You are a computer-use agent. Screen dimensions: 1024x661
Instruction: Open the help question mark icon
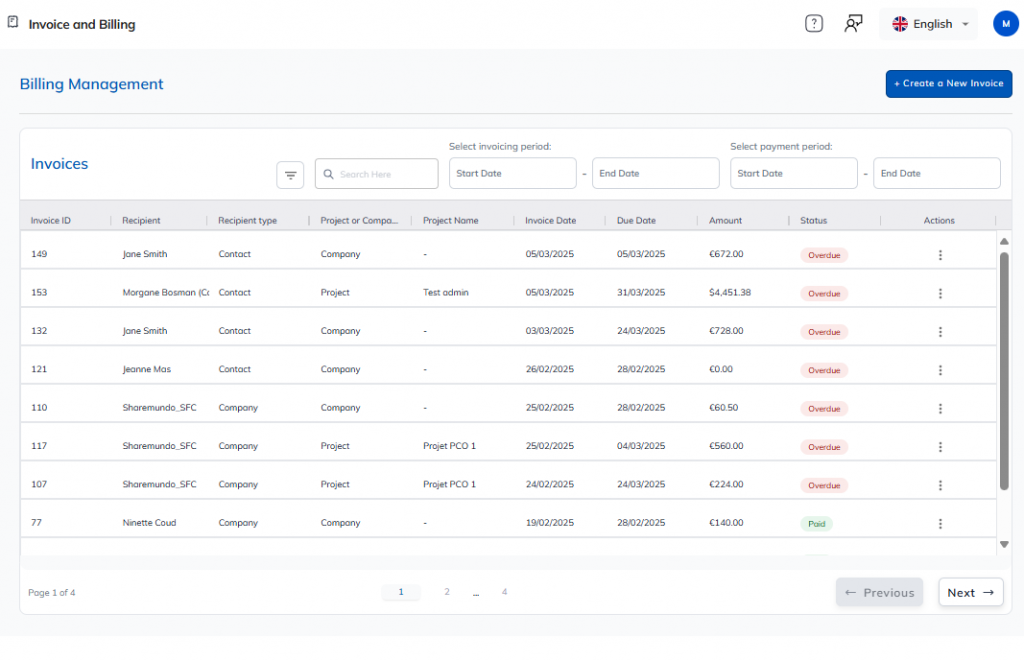pyautogui.click(x=814, y=24)
